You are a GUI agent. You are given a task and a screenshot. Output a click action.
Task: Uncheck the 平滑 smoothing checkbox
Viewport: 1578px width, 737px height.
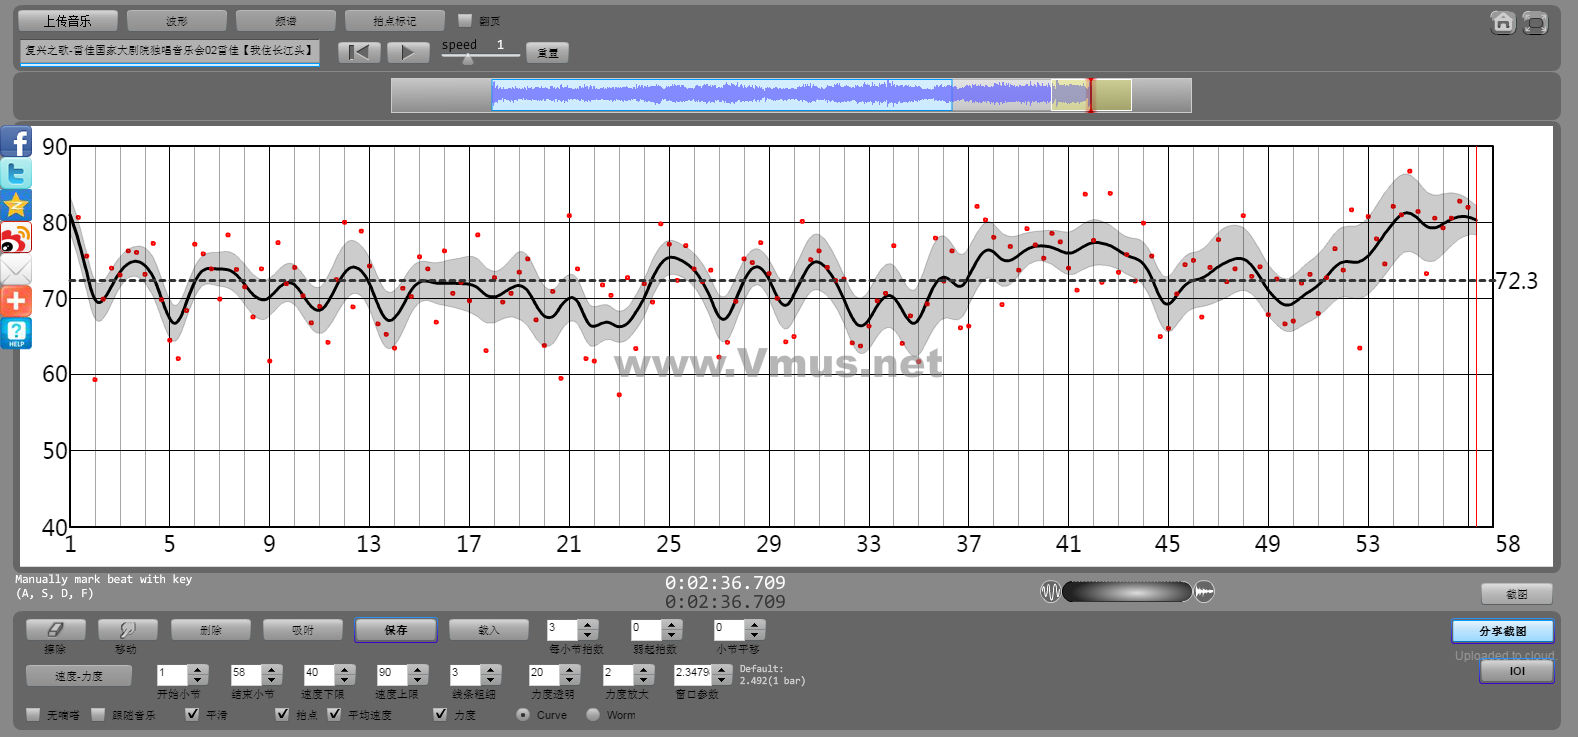(x=193, y=714)
